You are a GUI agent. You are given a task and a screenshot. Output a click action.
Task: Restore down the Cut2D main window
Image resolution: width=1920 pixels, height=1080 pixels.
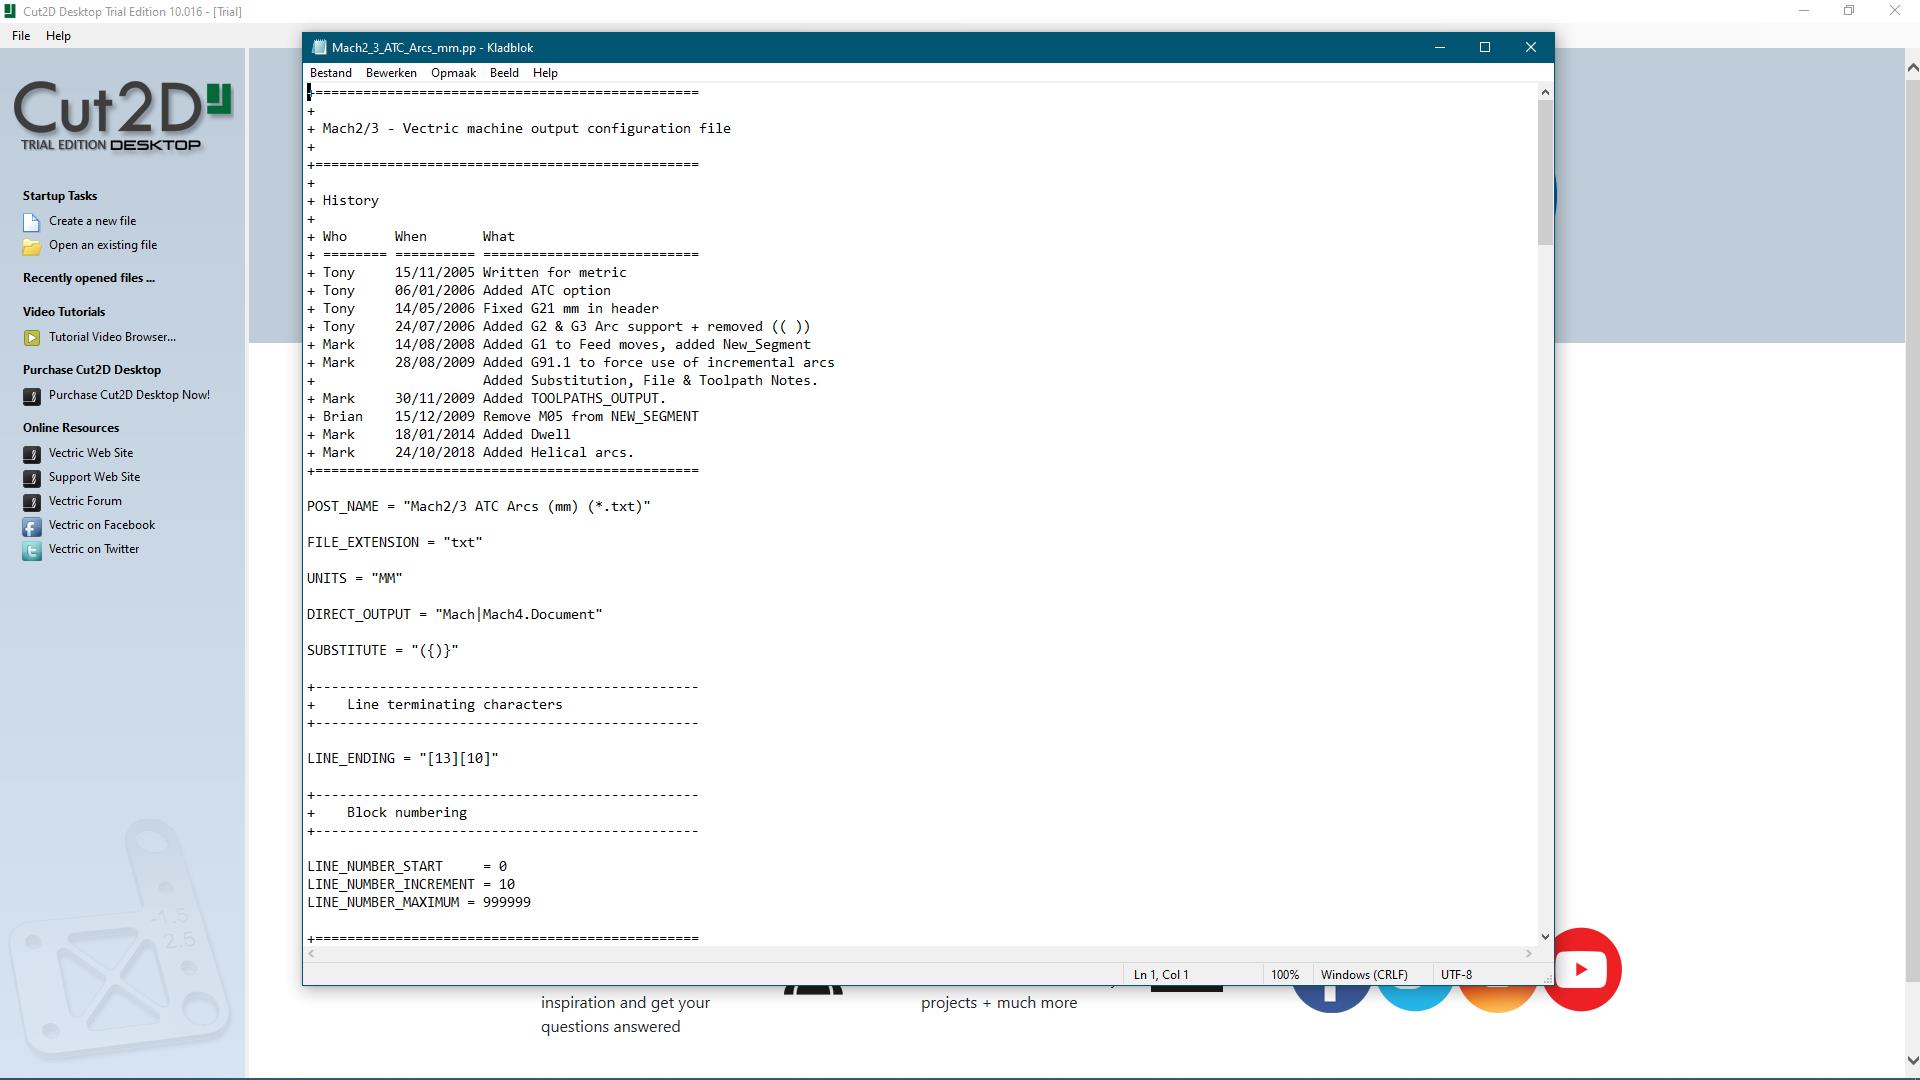pyautogui.click(x=1849, y=11)
